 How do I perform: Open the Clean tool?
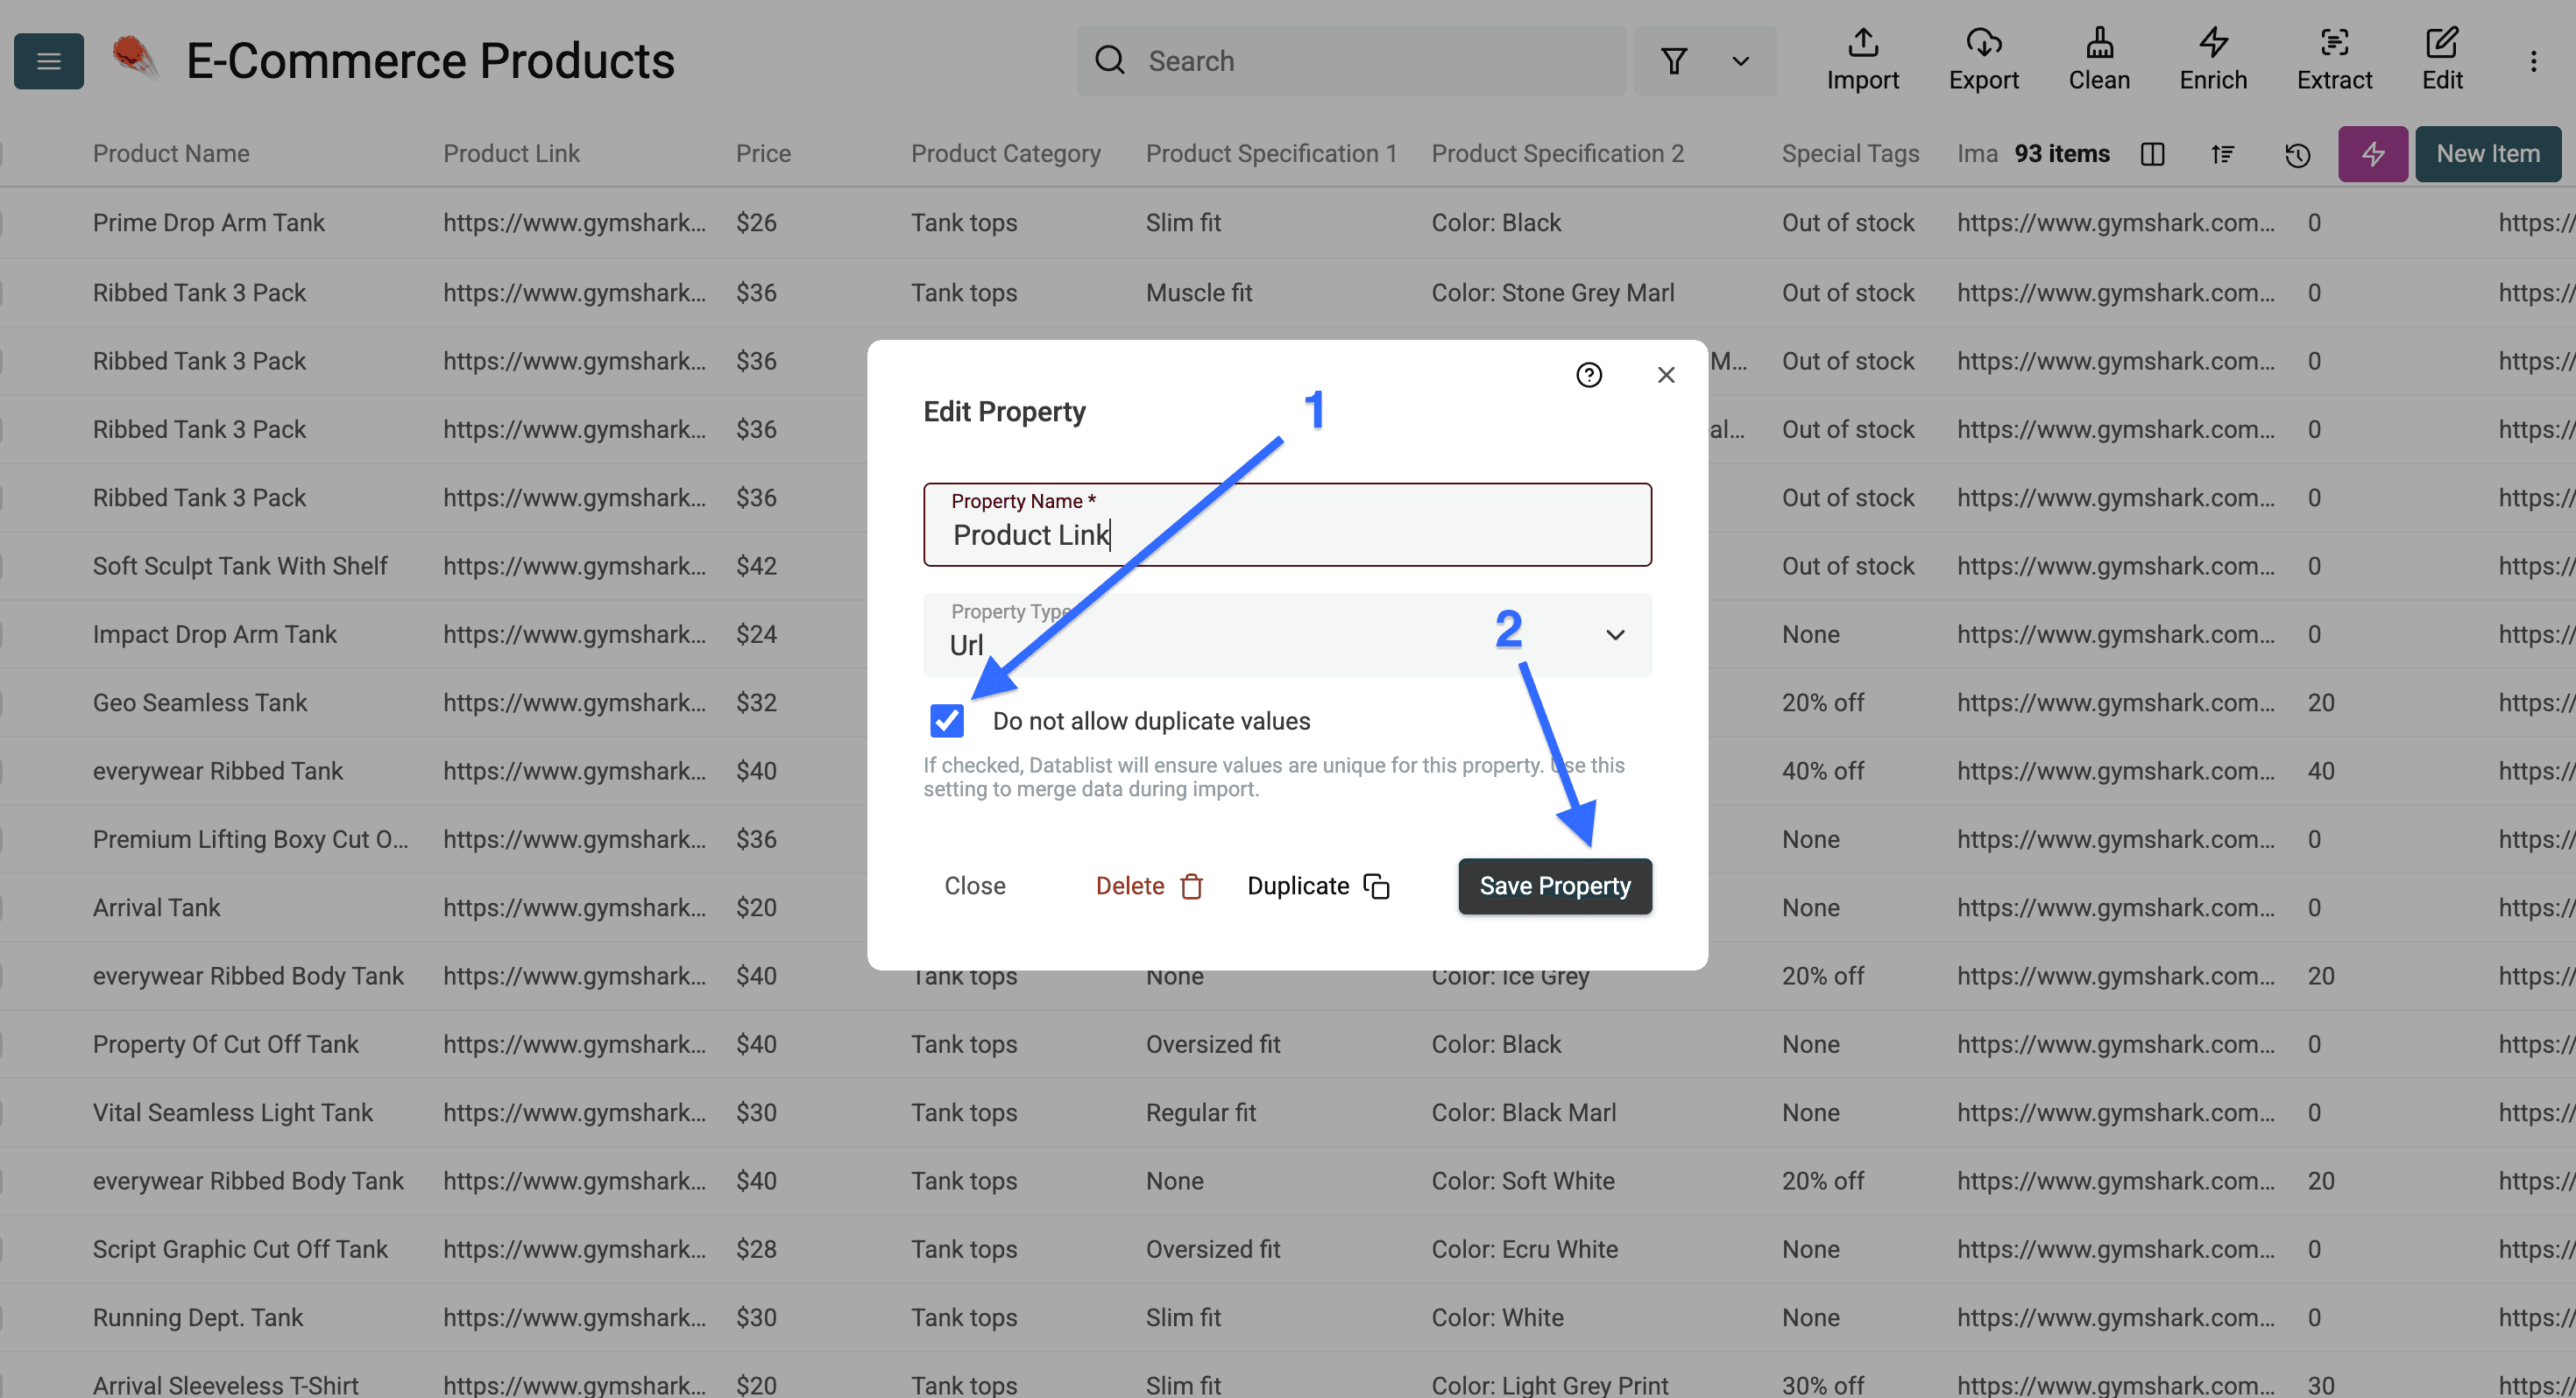point(2098,60)
